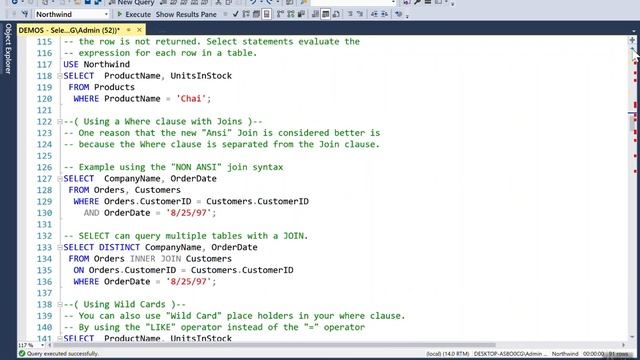This screenshot has height=360, width=640.
Task: Click the editor horizontal scrollbar
Action: click(274, 345)
